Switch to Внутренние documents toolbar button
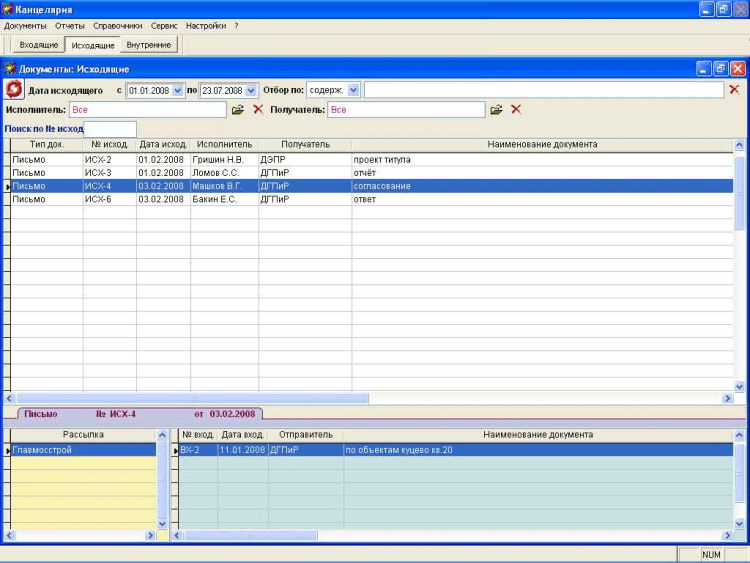Viewport: 750px width, 563px height. [148, 45]
